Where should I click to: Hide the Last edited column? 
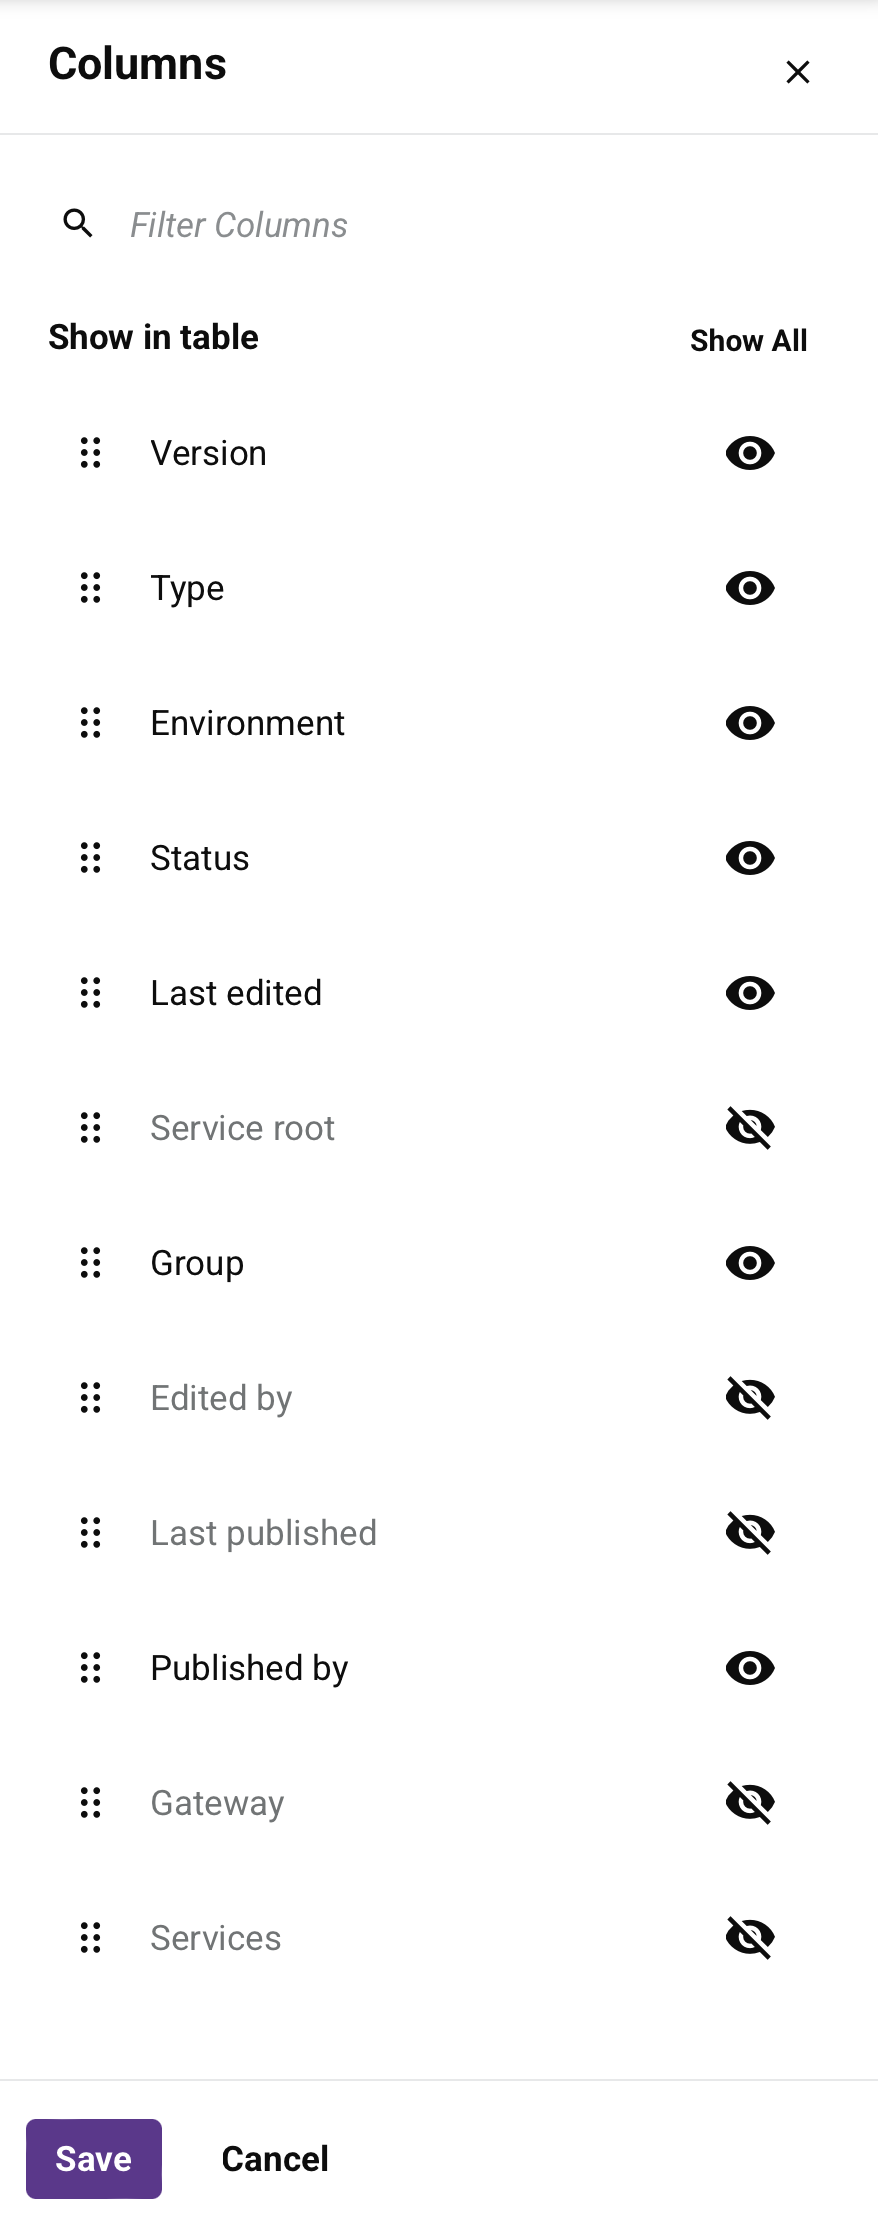pos(750,993)
